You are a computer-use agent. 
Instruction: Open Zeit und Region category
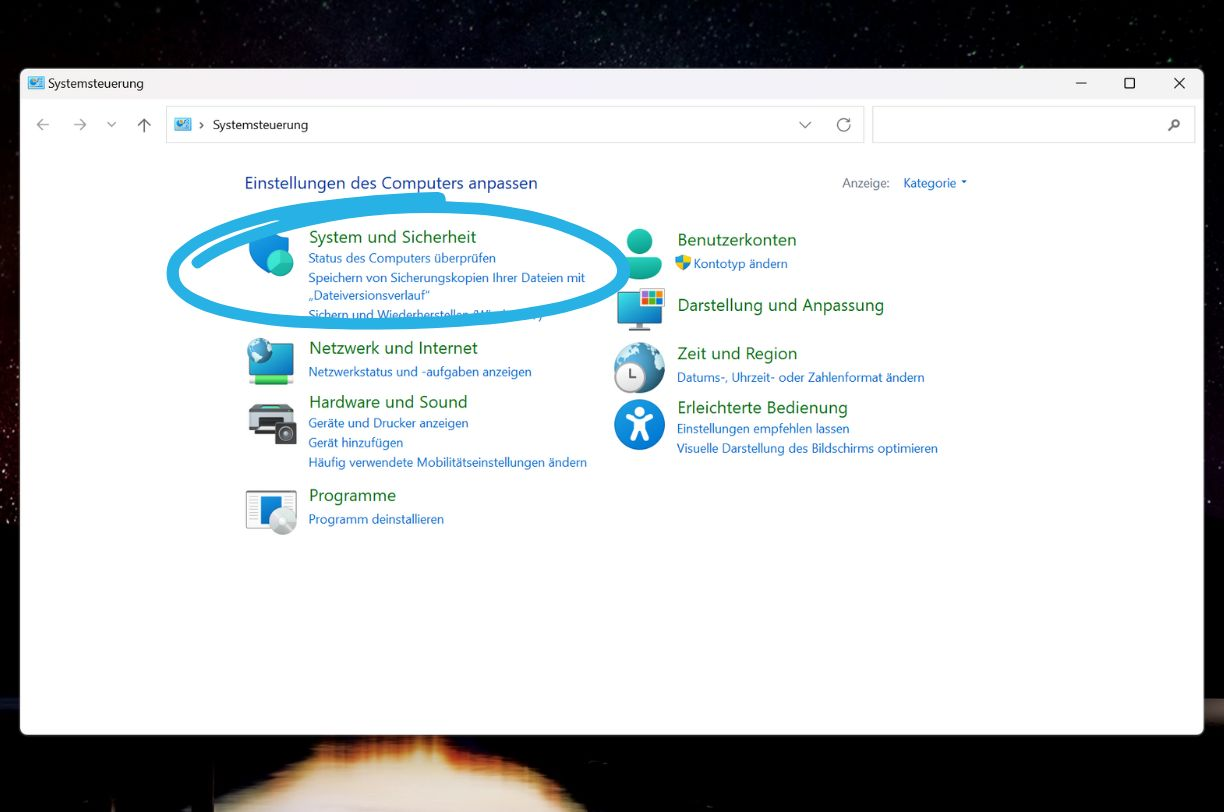pyautogui.click(x=737, y=354)
